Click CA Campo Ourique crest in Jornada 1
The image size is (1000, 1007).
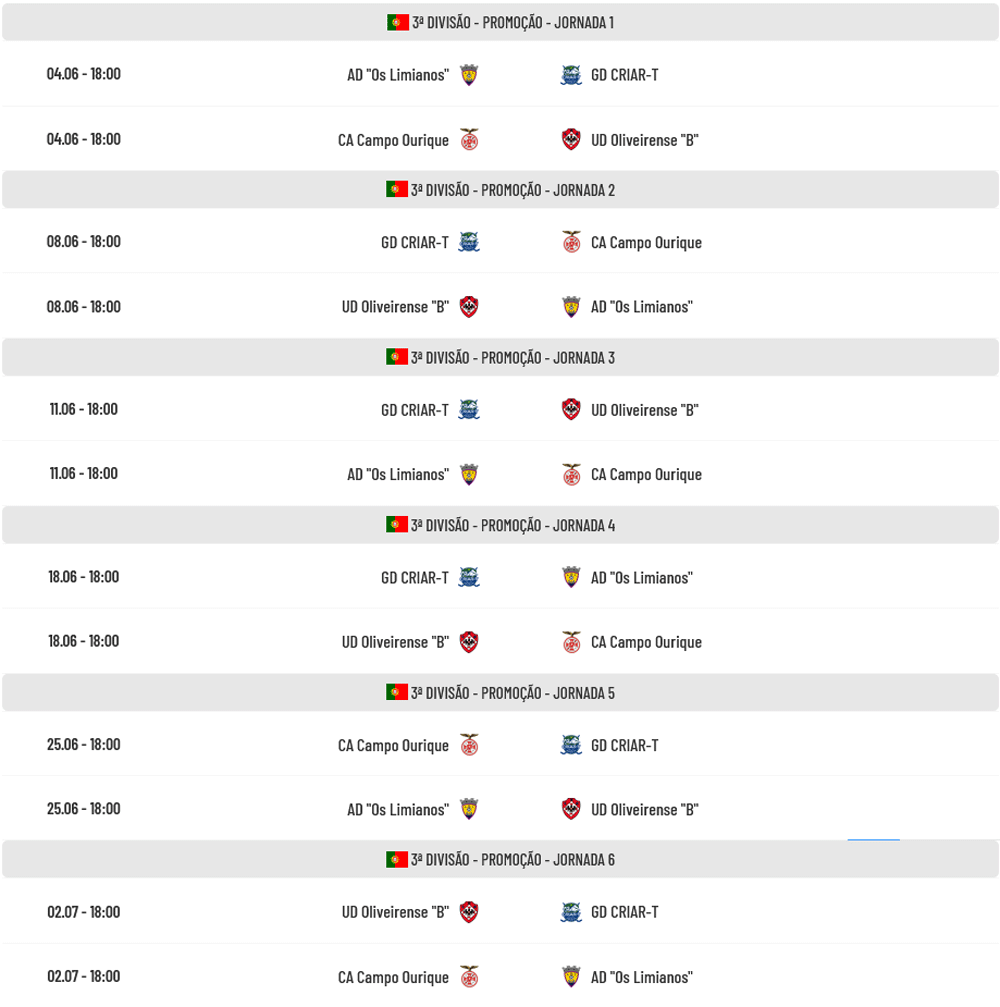[x=469, y=139]
